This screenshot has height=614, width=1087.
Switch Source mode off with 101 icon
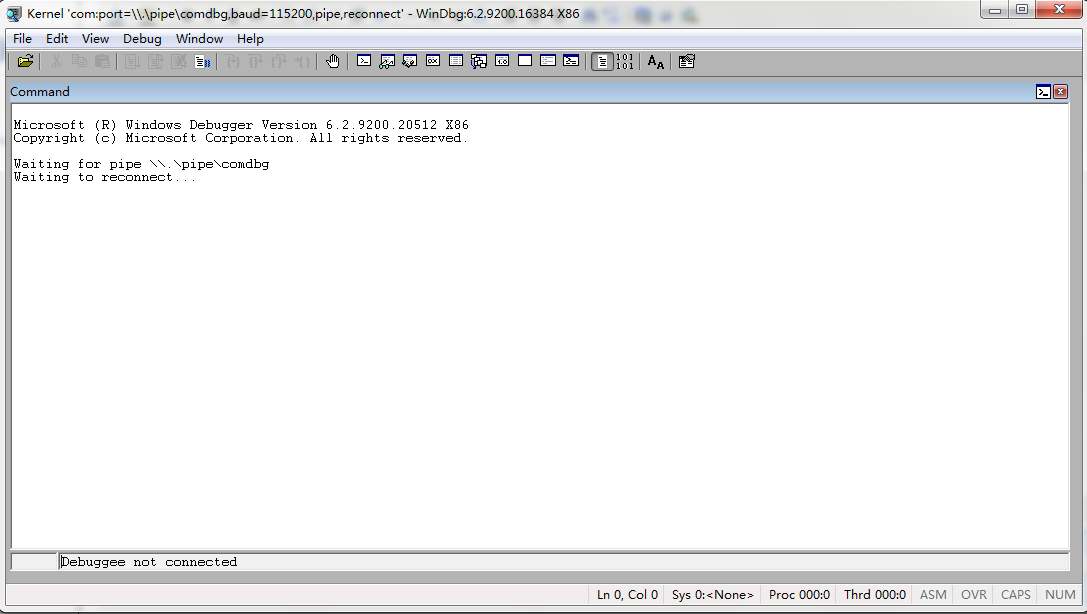[625, 62]
